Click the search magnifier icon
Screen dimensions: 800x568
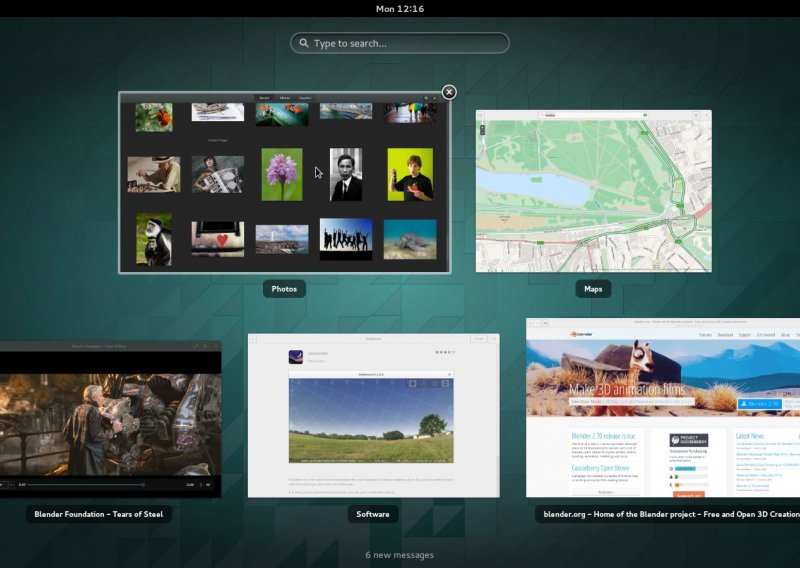point(304,43)
